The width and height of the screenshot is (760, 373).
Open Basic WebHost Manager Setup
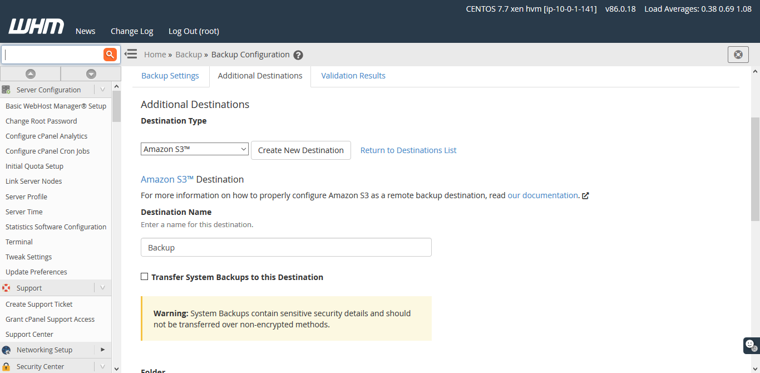56,106
